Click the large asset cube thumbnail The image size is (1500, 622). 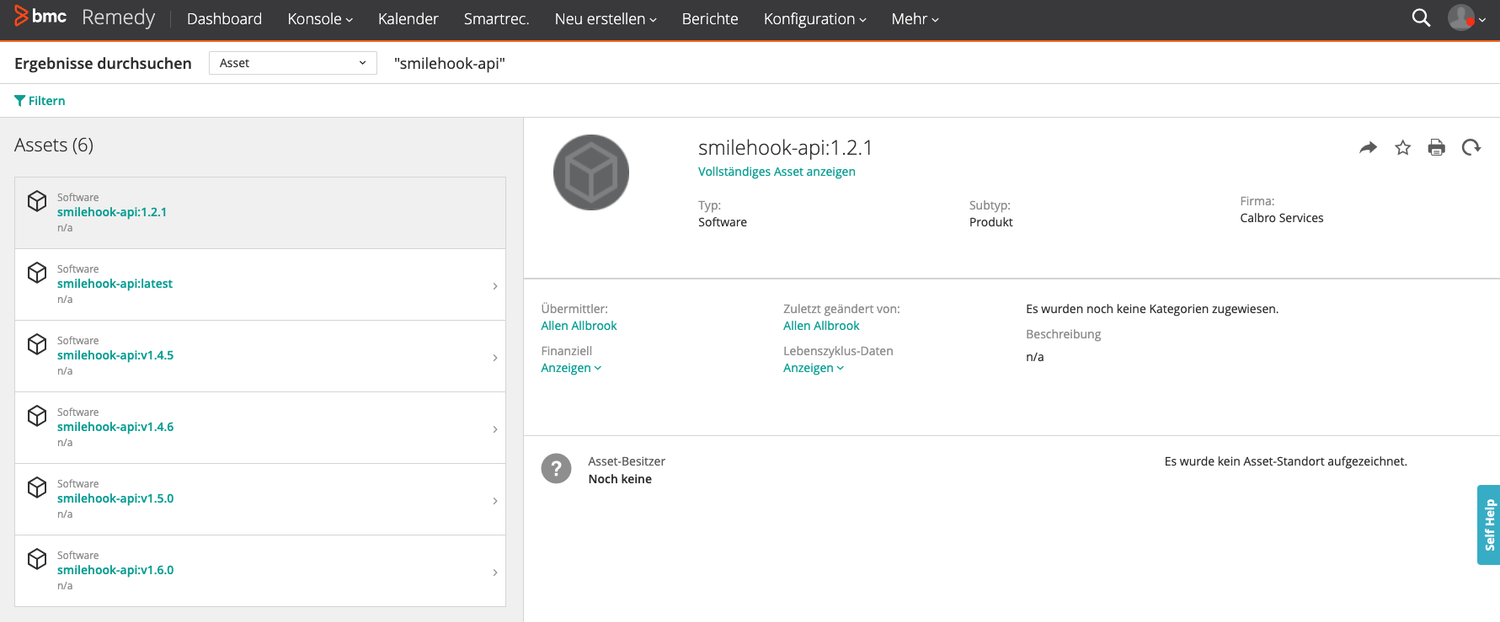591,173
